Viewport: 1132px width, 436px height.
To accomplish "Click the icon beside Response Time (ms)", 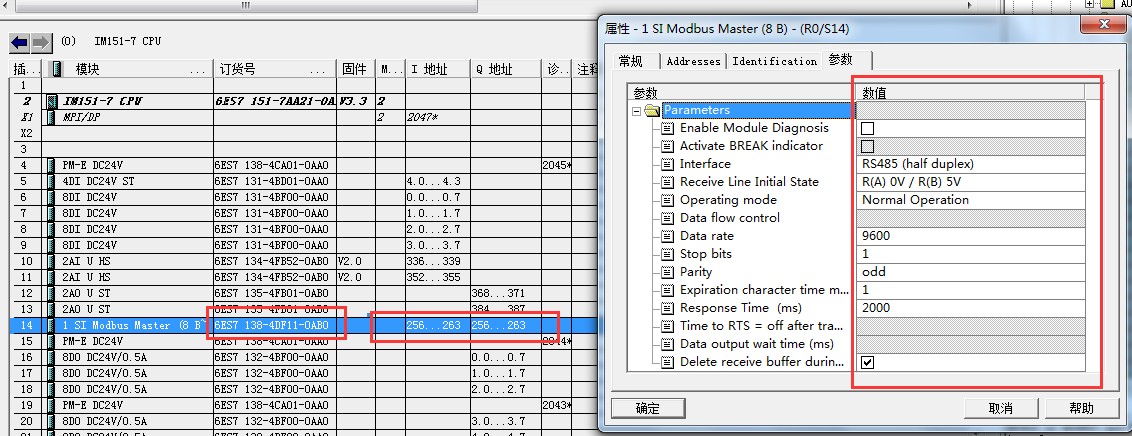I will pos(668,308).
